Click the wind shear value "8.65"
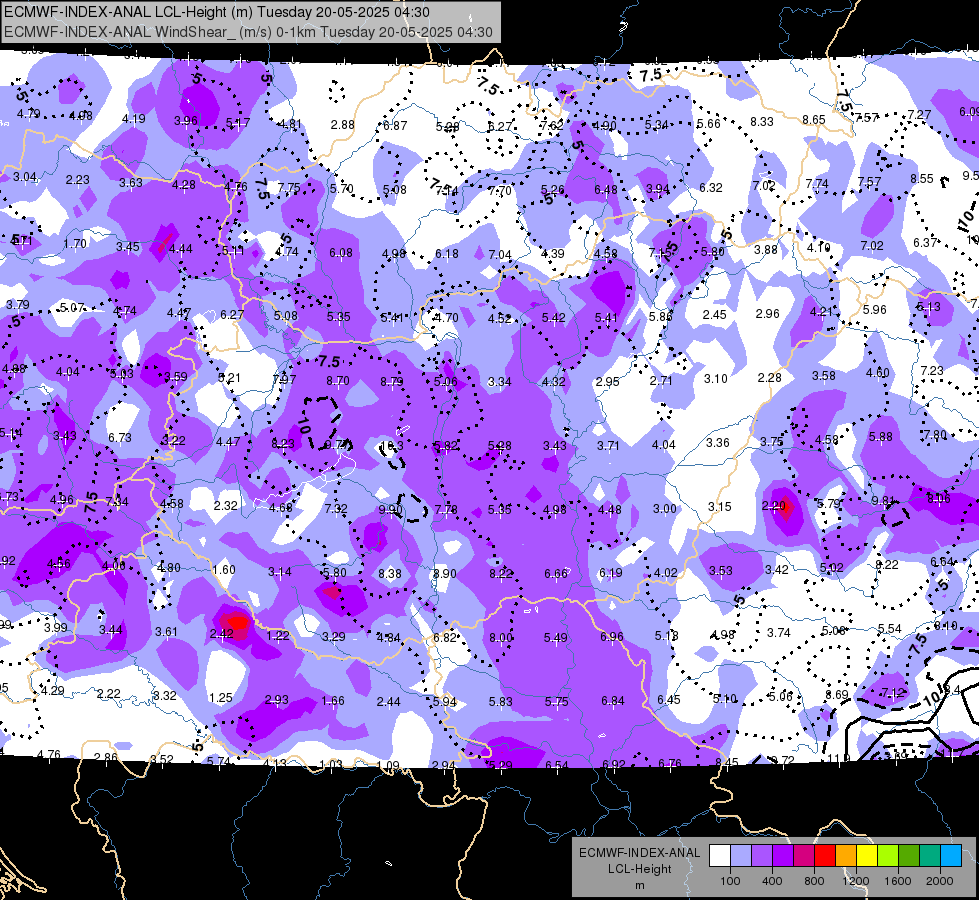This screenshot has height=900, width=979. [x=814, y=120]
